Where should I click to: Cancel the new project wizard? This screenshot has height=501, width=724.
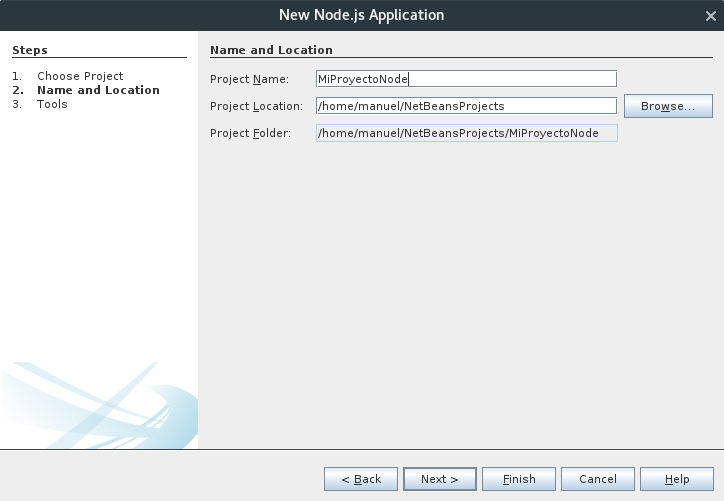(x=597, y=479)
